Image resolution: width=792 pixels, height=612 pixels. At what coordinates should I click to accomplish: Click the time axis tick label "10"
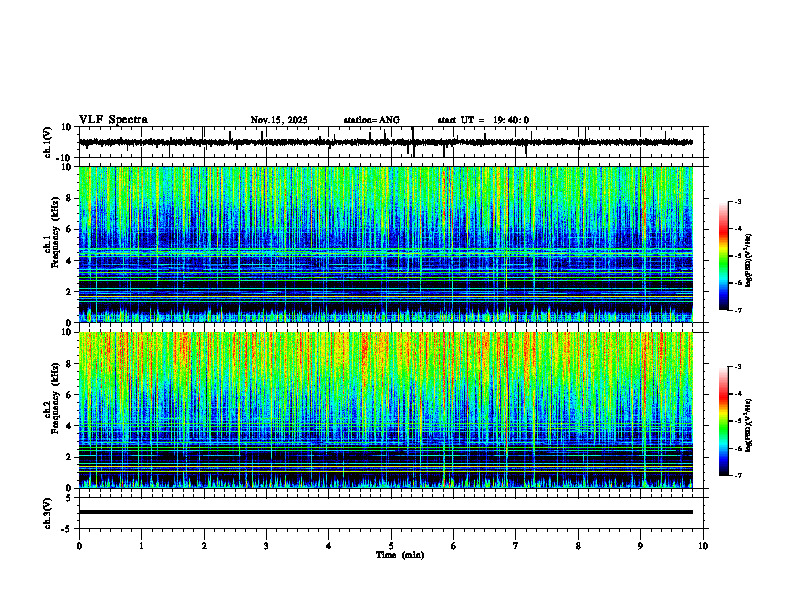[703, 546]
